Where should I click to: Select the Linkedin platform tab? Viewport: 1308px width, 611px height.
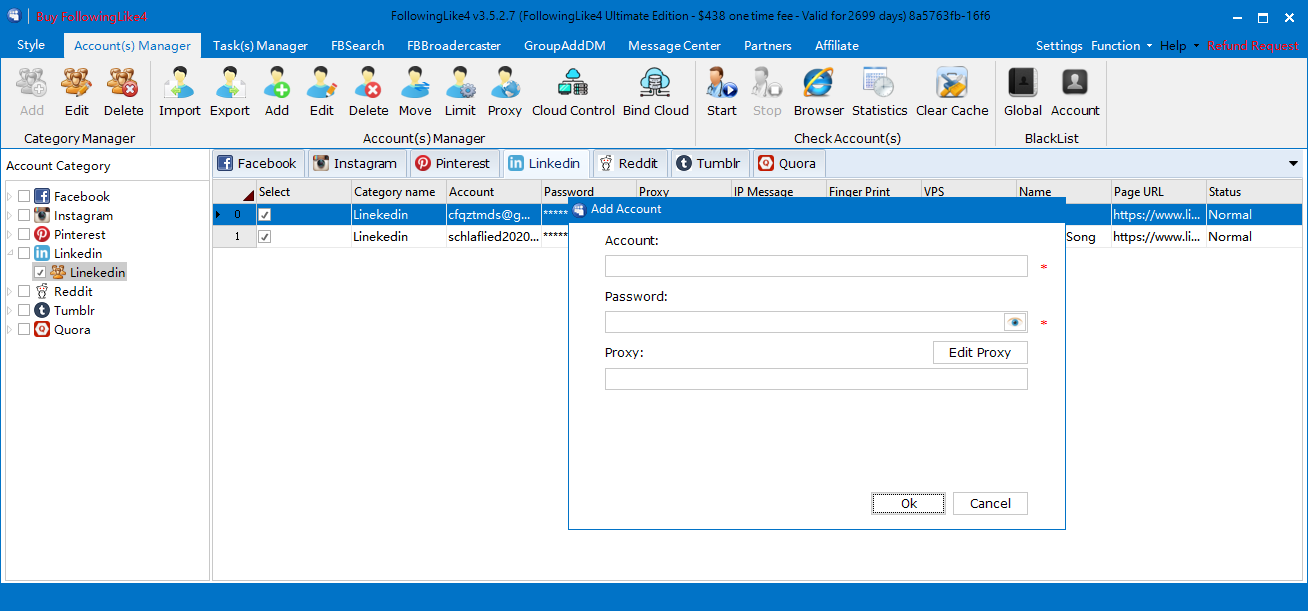(544, 163)
